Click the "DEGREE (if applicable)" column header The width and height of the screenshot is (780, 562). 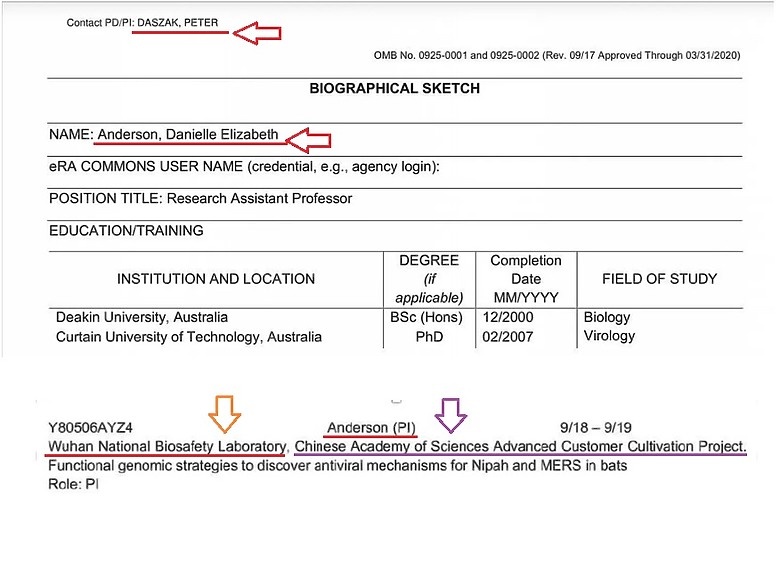click(429, 279)
